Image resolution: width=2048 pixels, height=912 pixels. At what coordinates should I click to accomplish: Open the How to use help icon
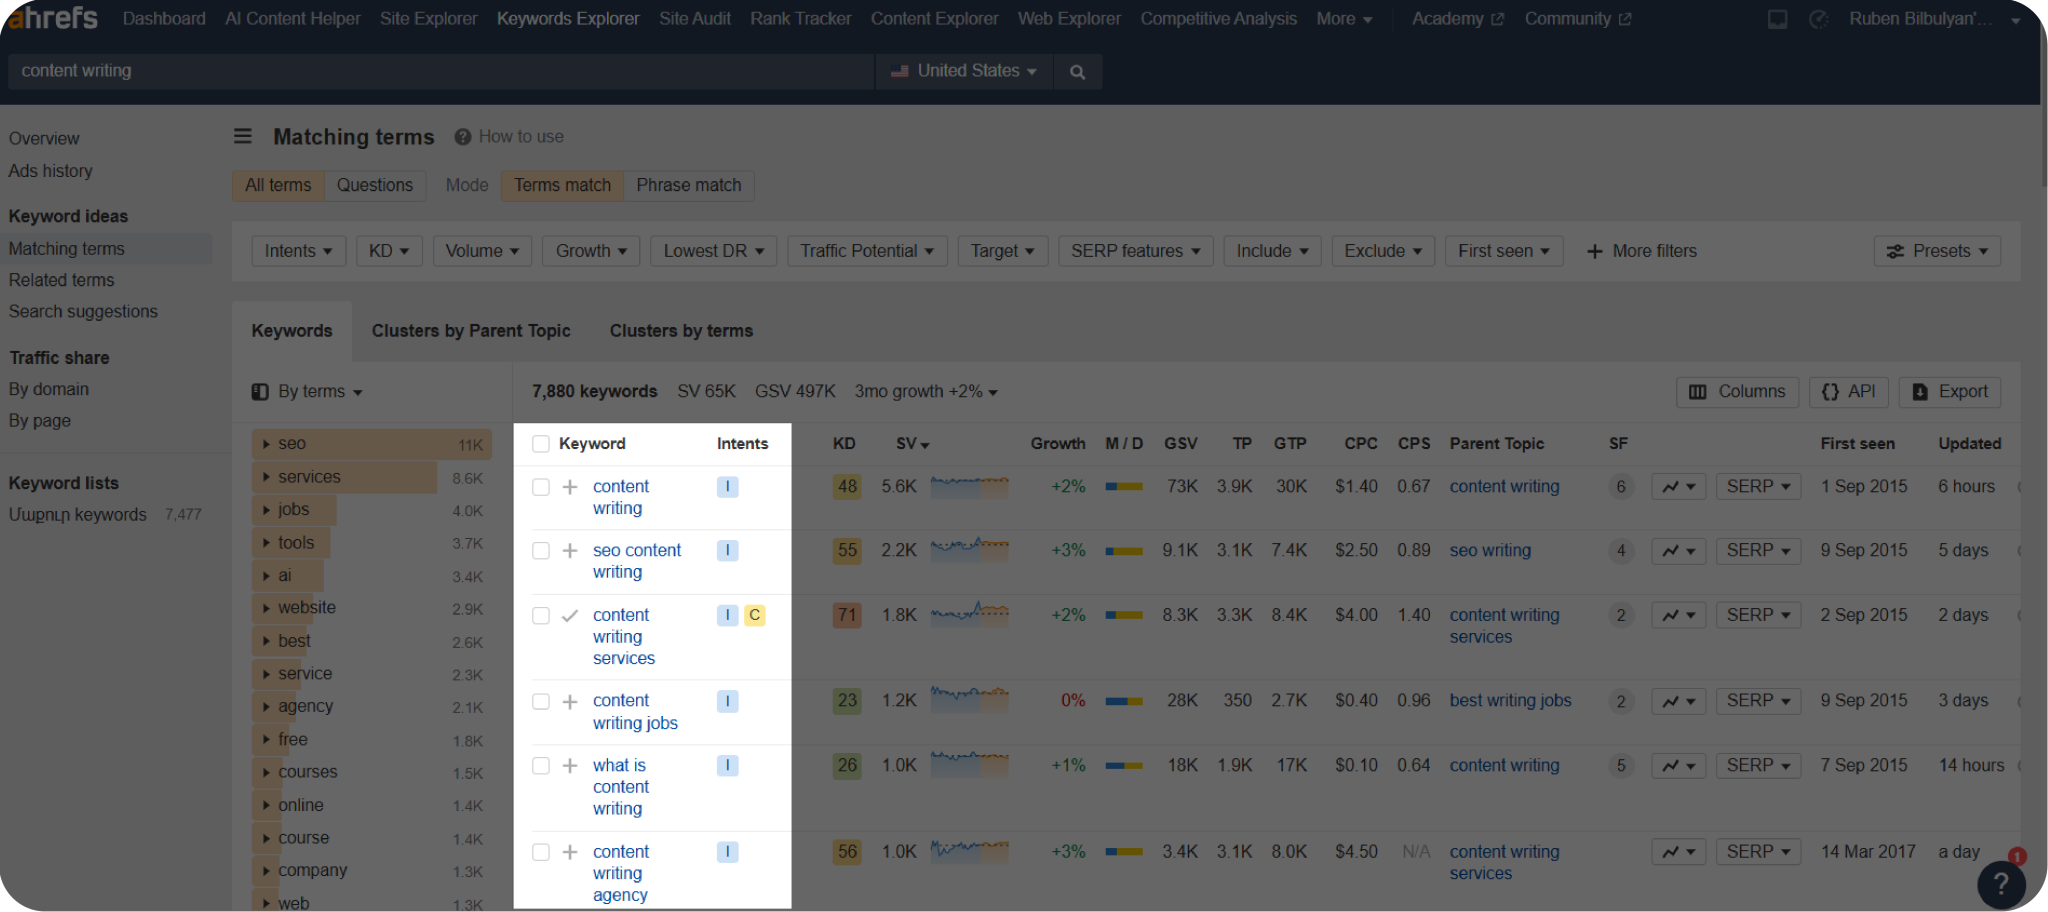tap(462, 136)
